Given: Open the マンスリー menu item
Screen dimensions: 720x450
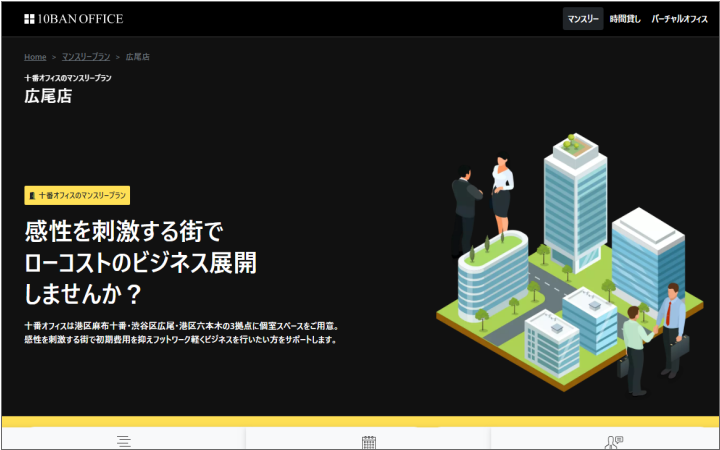Looking at the screenshot, I should [583, 19].
